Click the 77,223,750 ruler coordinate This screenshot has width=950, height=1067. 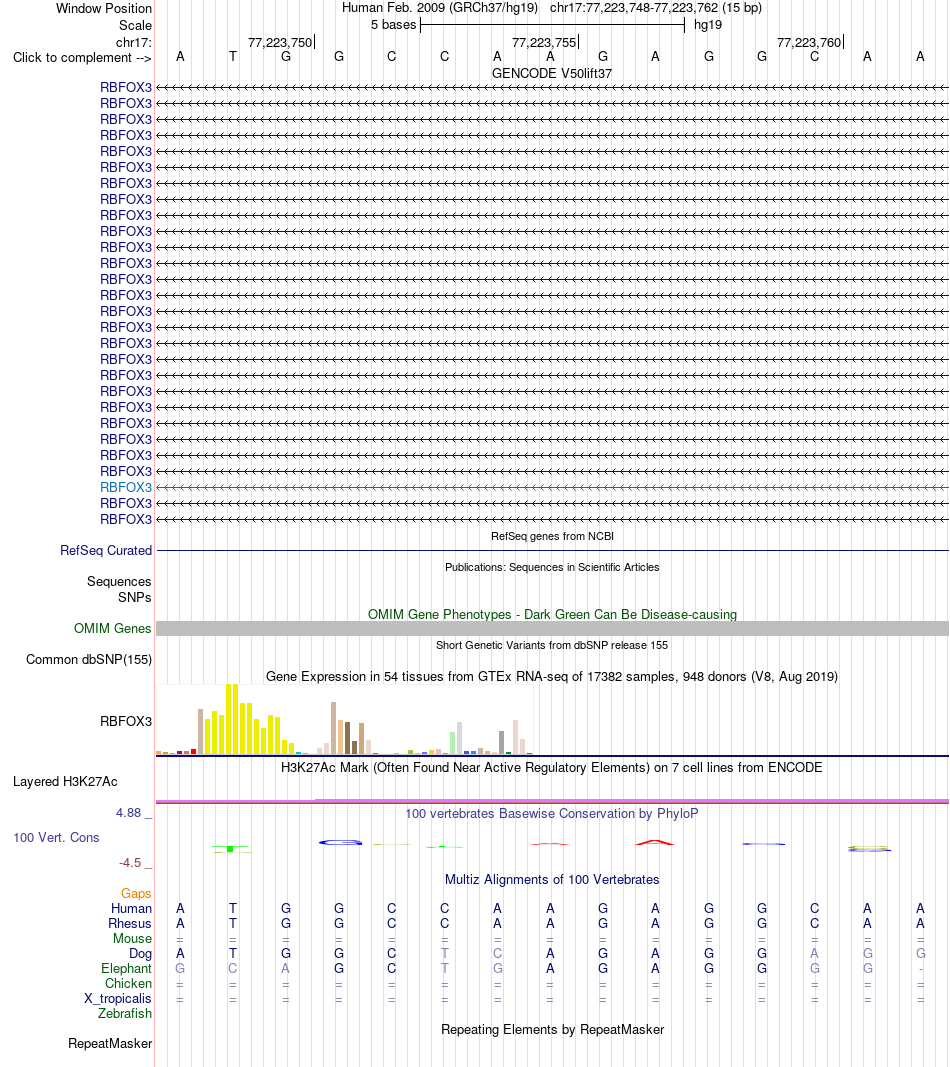(x=280, y=42)
